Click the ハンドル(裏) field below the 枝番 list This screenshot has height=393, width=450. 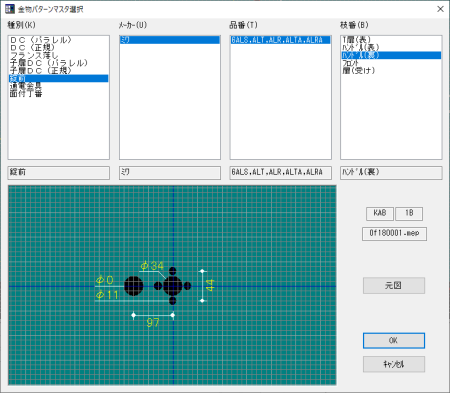[x=391, y=173]
